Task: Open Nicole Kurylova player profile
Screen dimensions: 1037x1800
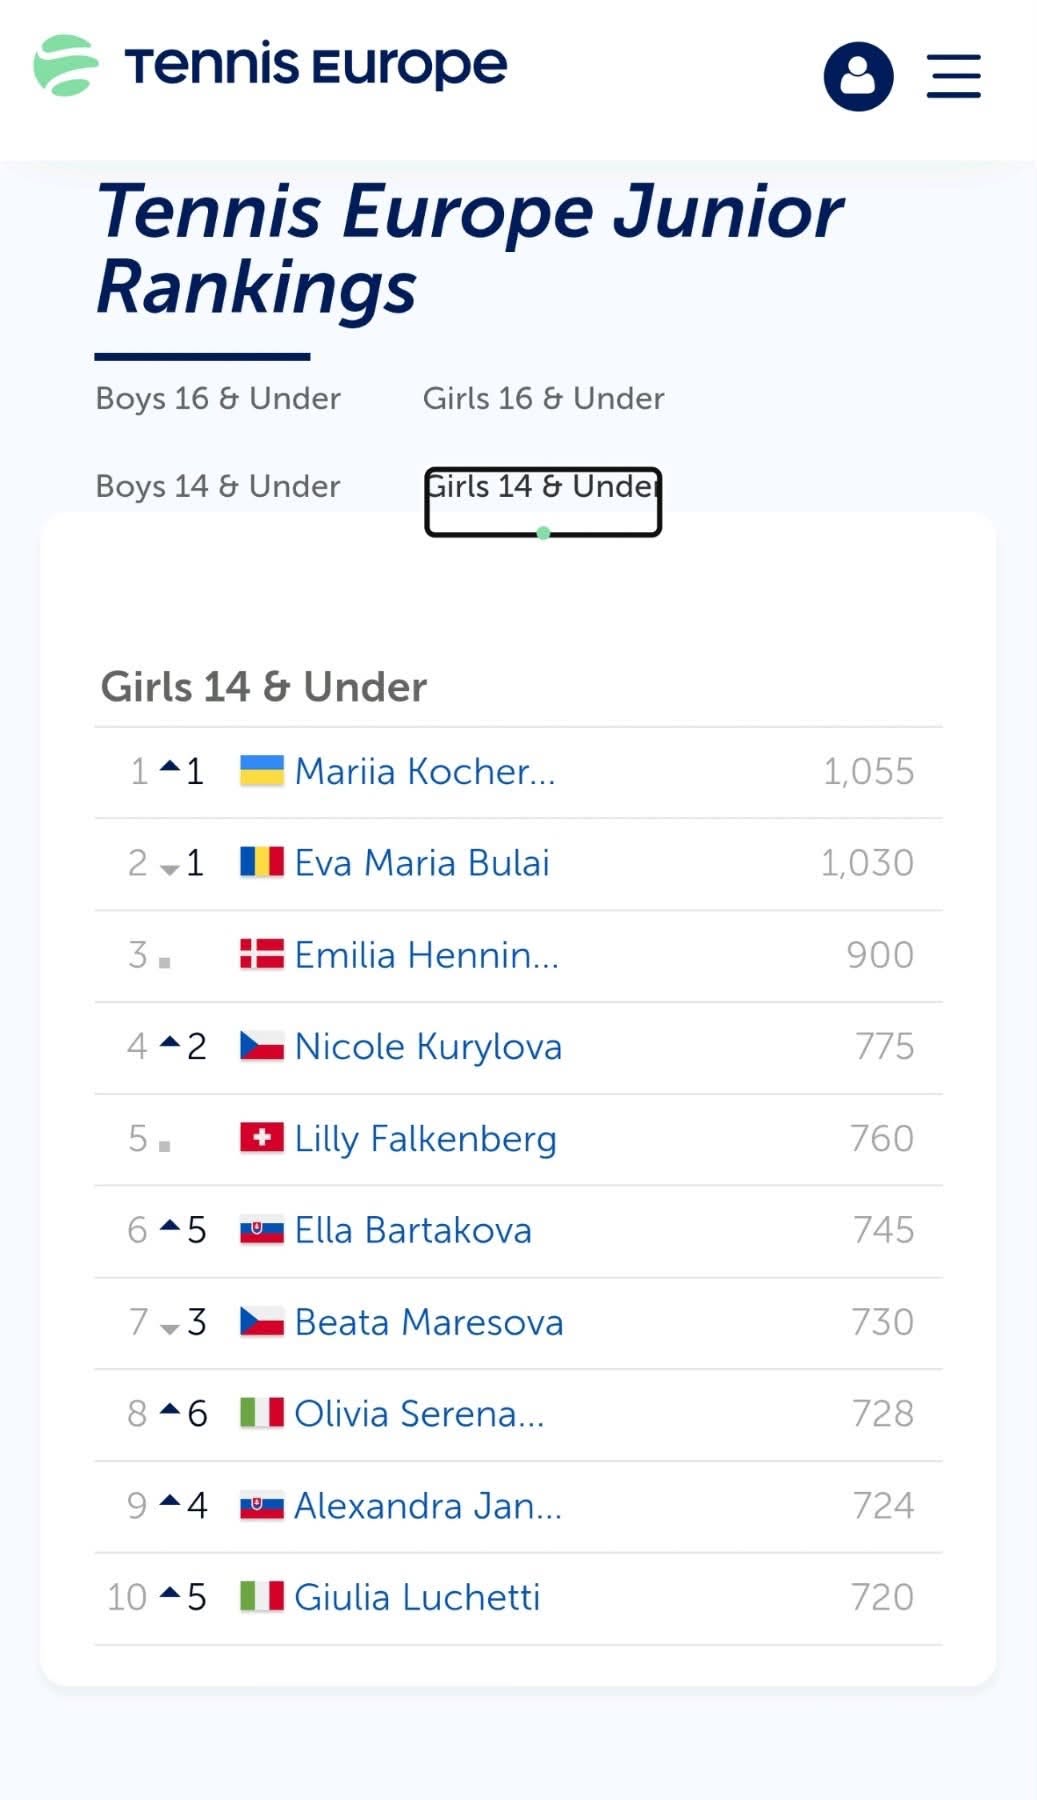Action: tap(428, 1046)
